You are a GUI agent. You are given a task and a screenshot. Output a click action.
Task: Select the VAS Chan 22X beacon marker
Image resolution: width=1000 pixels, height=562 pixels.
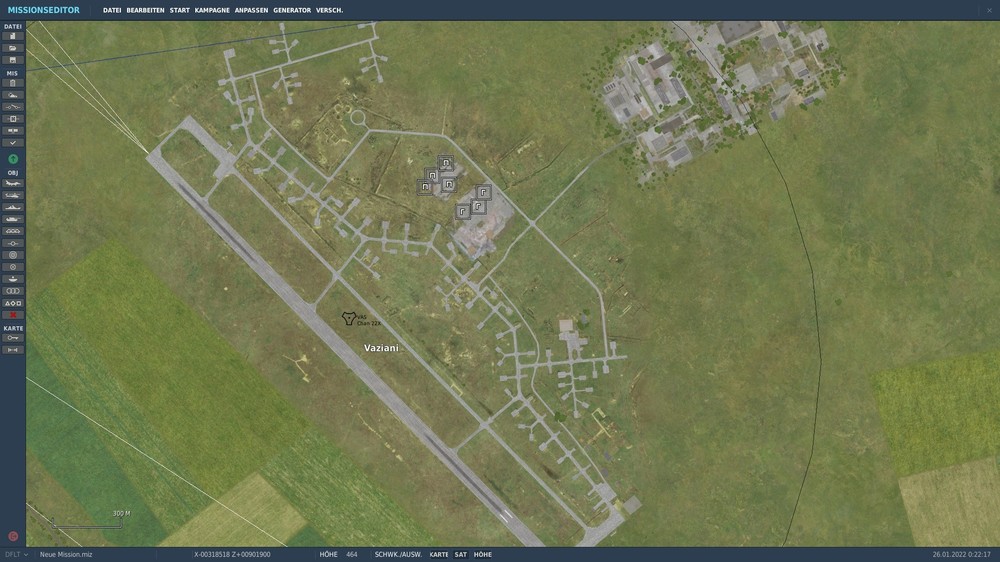349,318
